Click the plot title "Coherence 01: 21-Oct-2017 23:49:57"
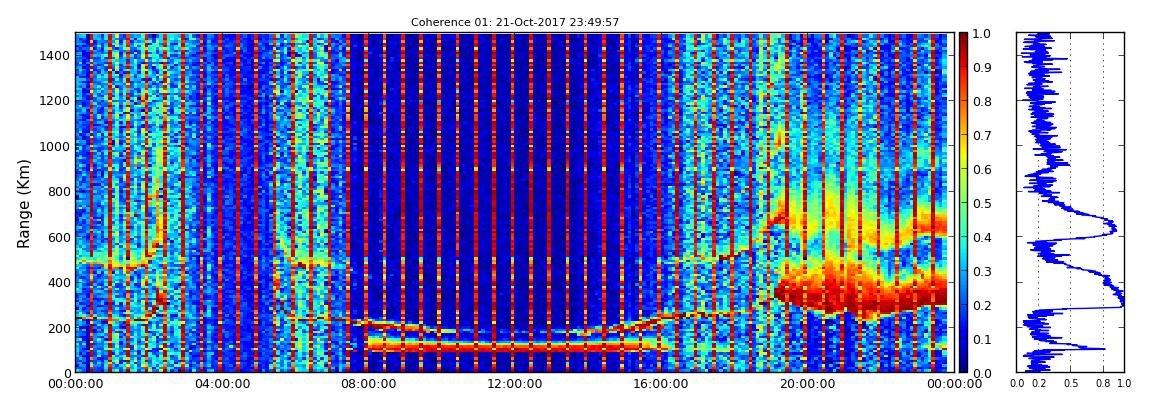 (x=515, y=22)
